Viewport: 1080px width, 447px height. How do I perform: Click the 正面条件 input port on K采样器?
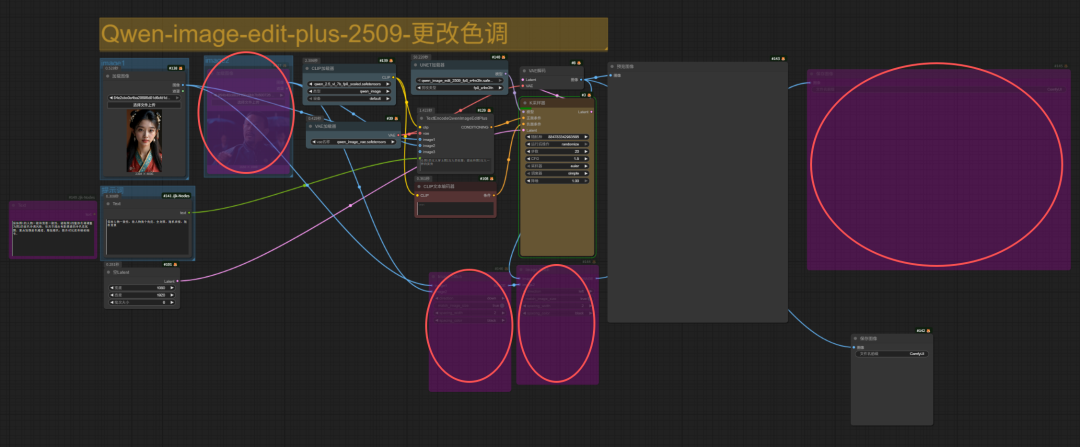point(523,118)
